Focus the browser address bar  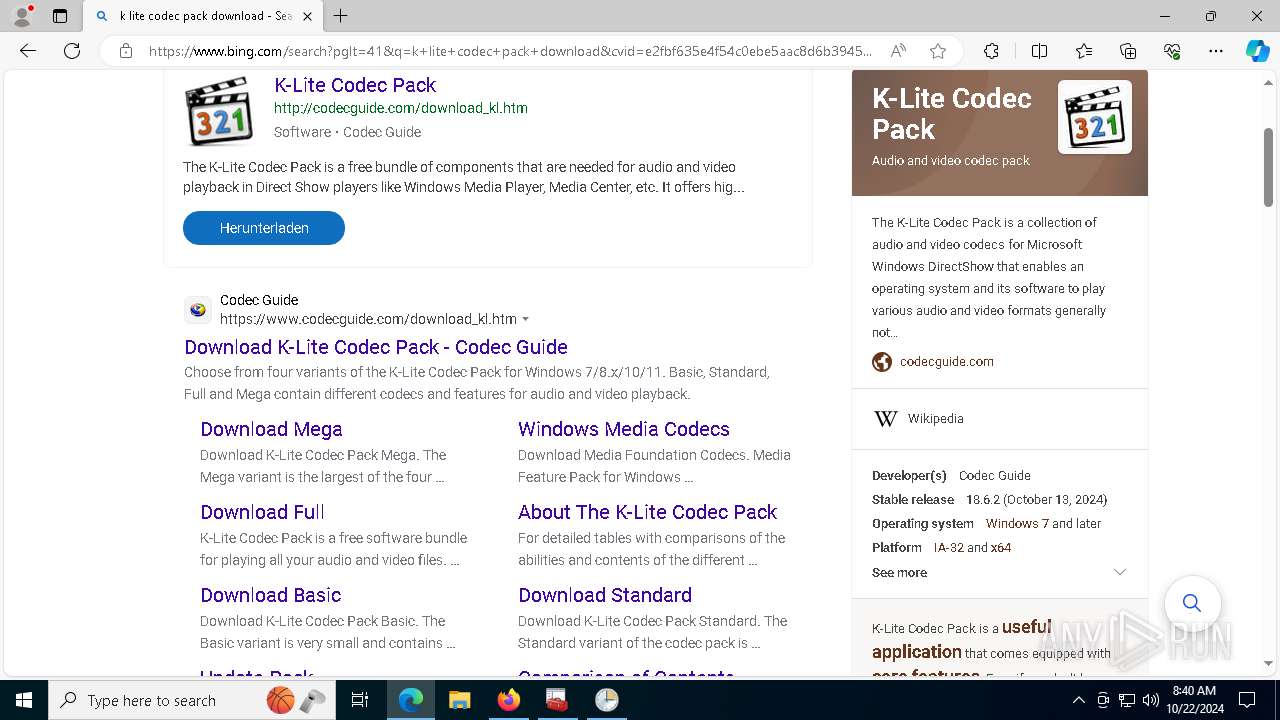510,51
